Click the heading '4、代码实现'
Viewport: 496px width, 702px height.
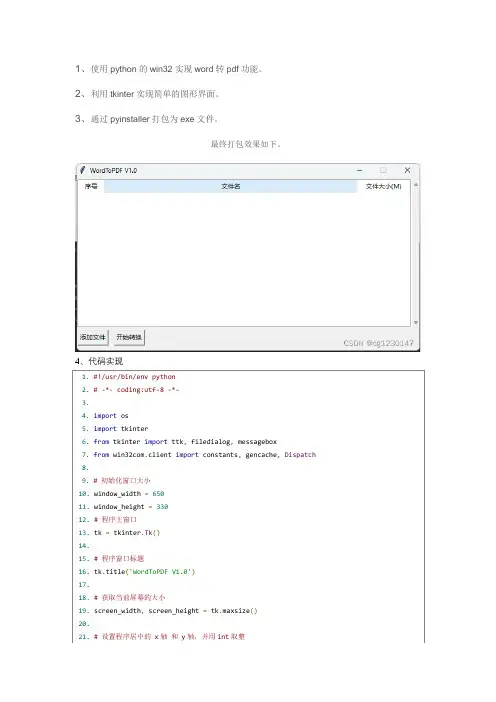point(99,361)
